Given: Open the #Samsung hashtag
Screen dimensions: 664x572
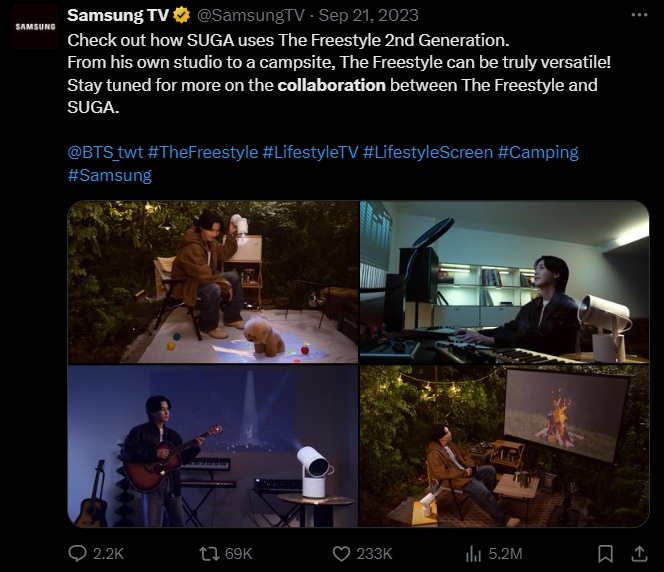Looking at the screenshot, I should coord(109,175).
